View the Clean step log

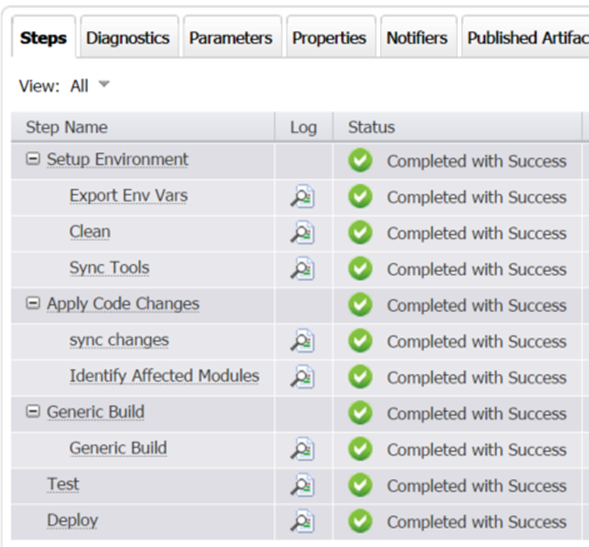pyautogui.click(x=303, y=232)
